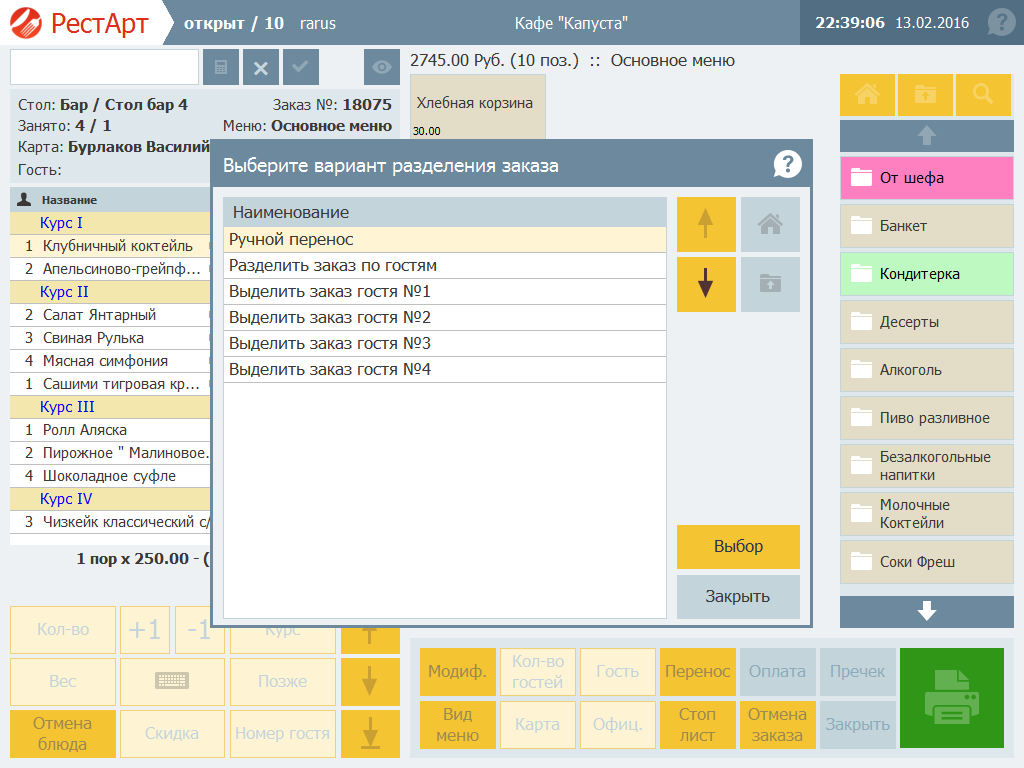This screenshot has height=768, width=1024.
Task: Open dialog help question mark icon
Action: click(788, 165)
